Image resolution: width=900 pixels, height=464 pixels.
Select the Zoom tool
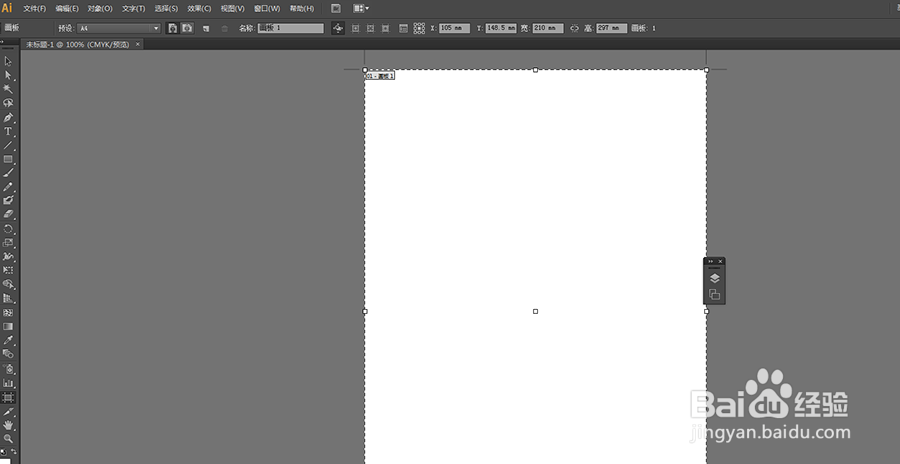point(8,439)
